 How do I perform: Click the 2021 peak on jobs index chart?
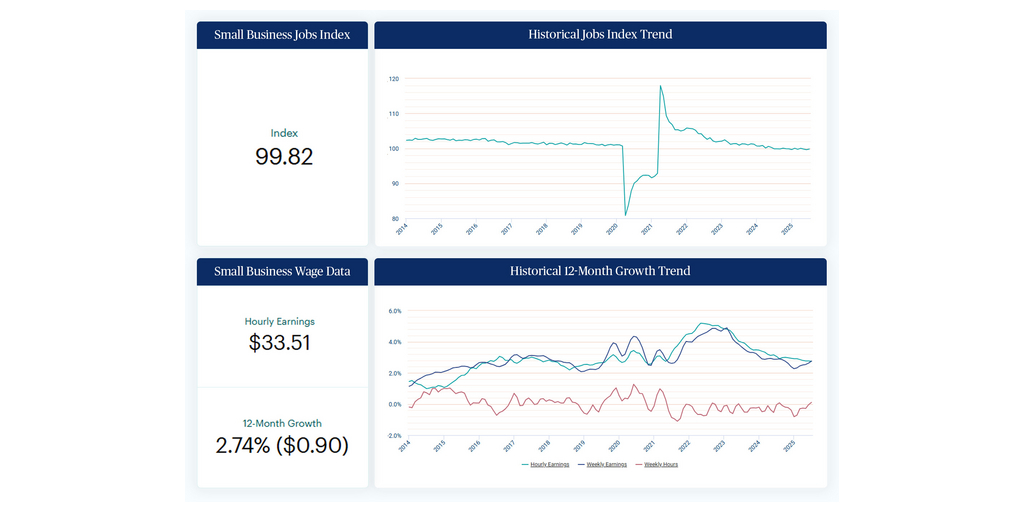point(660,86)
